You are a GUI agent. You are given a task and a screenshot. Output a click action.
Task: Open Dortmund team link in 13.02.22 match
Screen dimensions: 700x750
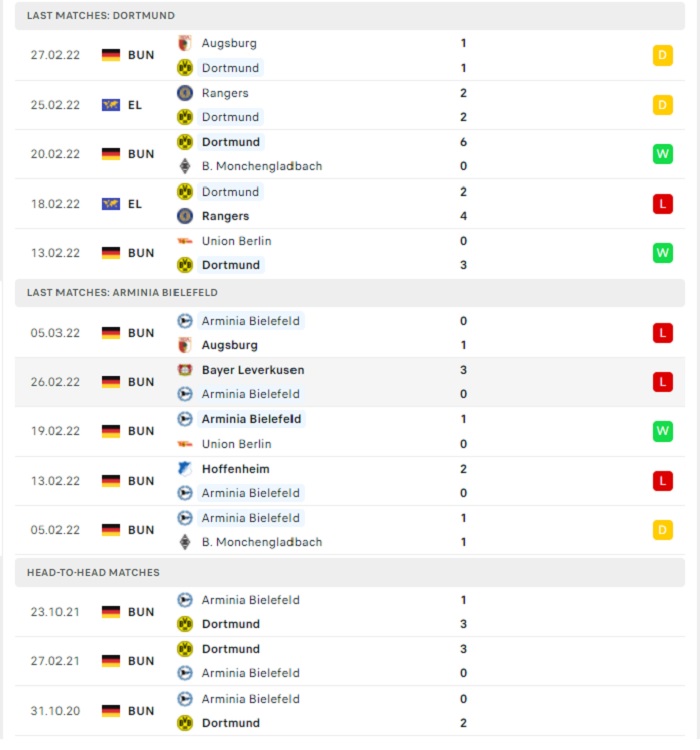(231, 265)
